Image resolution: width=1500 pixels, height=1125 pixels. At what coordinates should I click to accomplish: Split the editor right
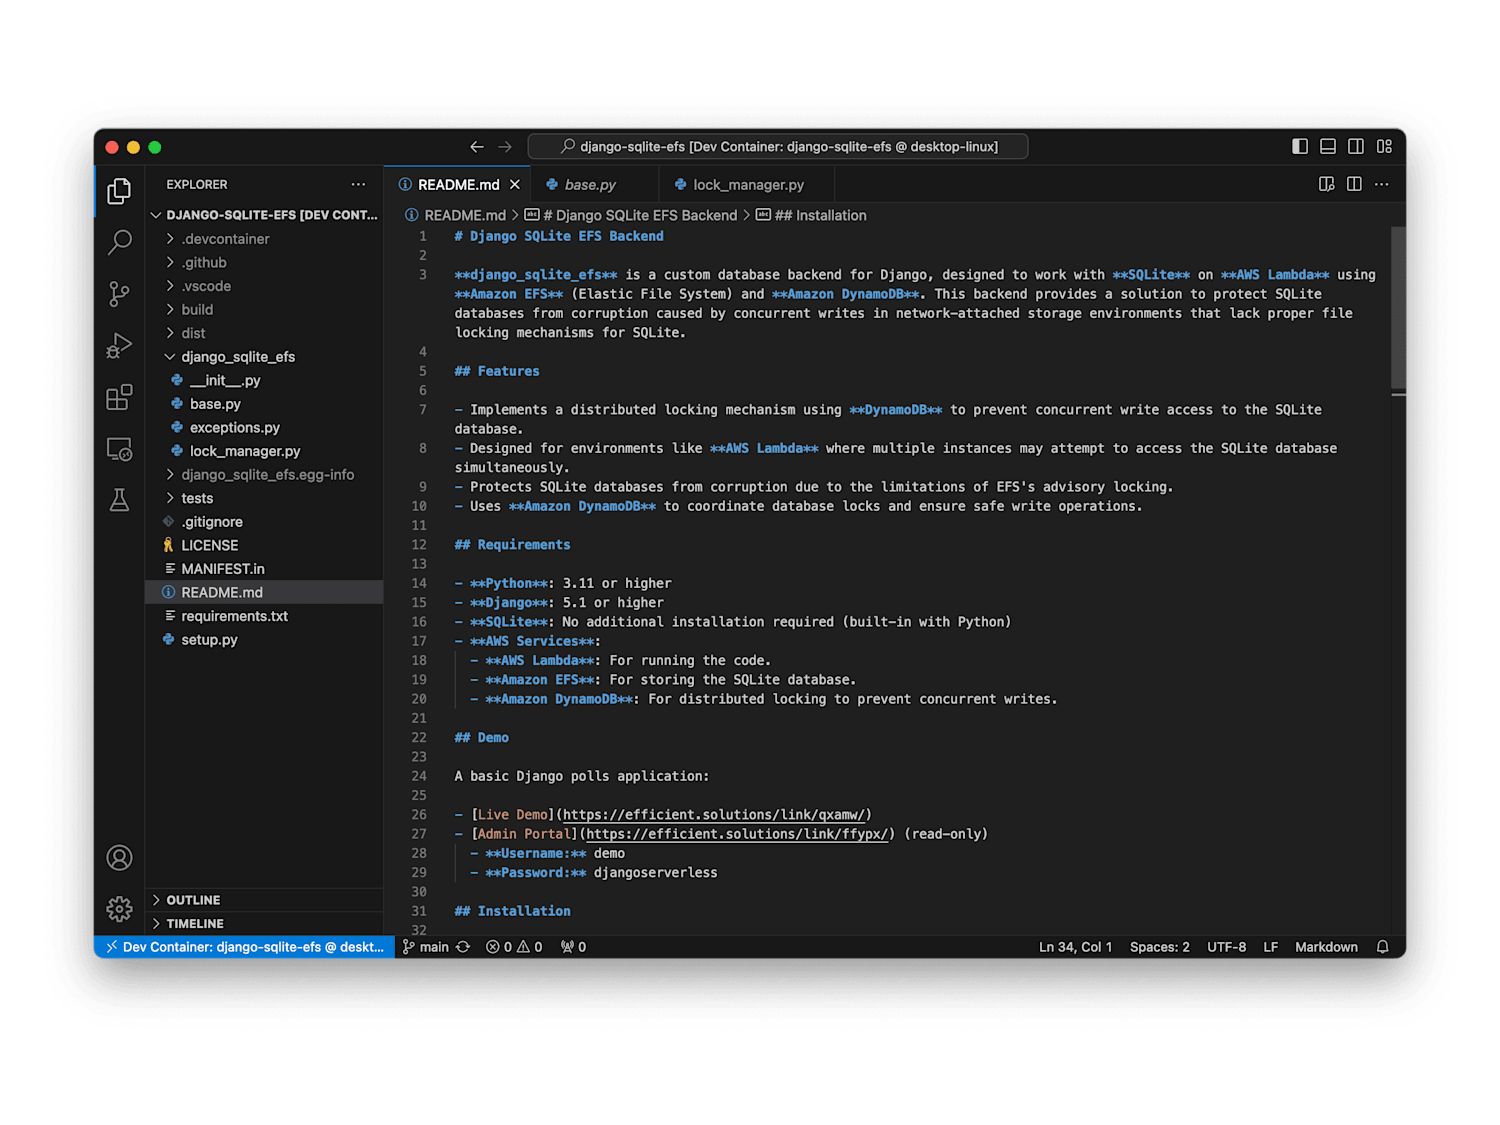tap(1354, 184)
